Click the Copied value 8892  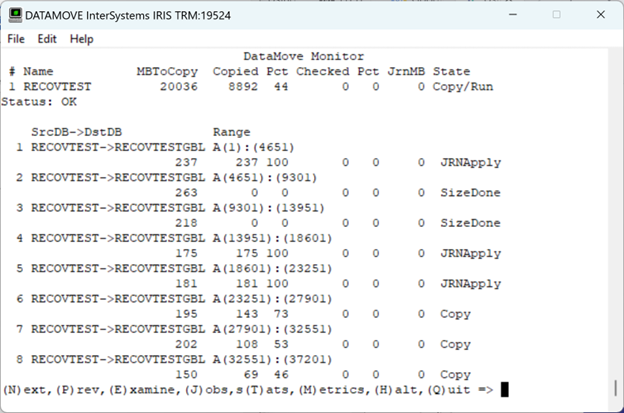243,86
